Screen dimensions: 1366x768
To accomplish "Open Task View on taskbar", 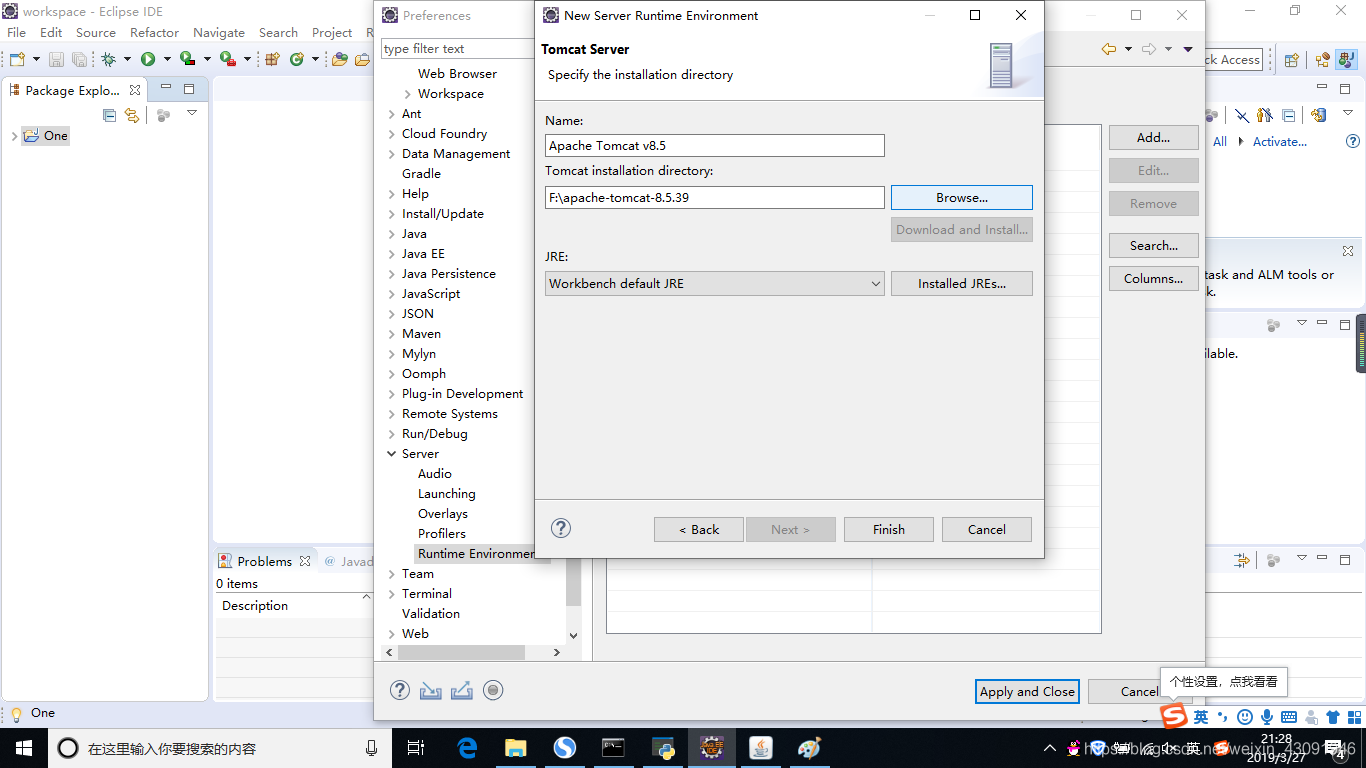I will 417,748.
